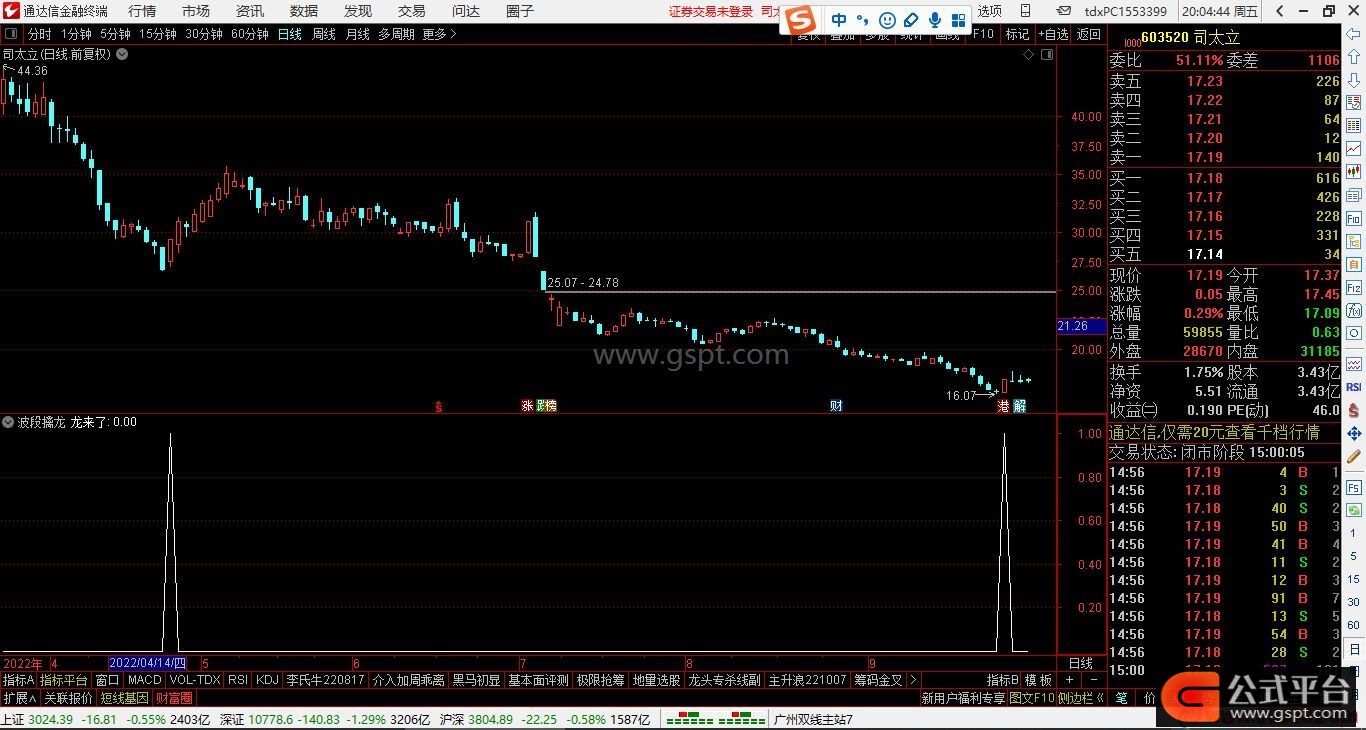Viewport: 1366px width, 730px height.
Task: Expand the 波段擒龙 indicator dropdown arrow
Action: coord(8,423)
